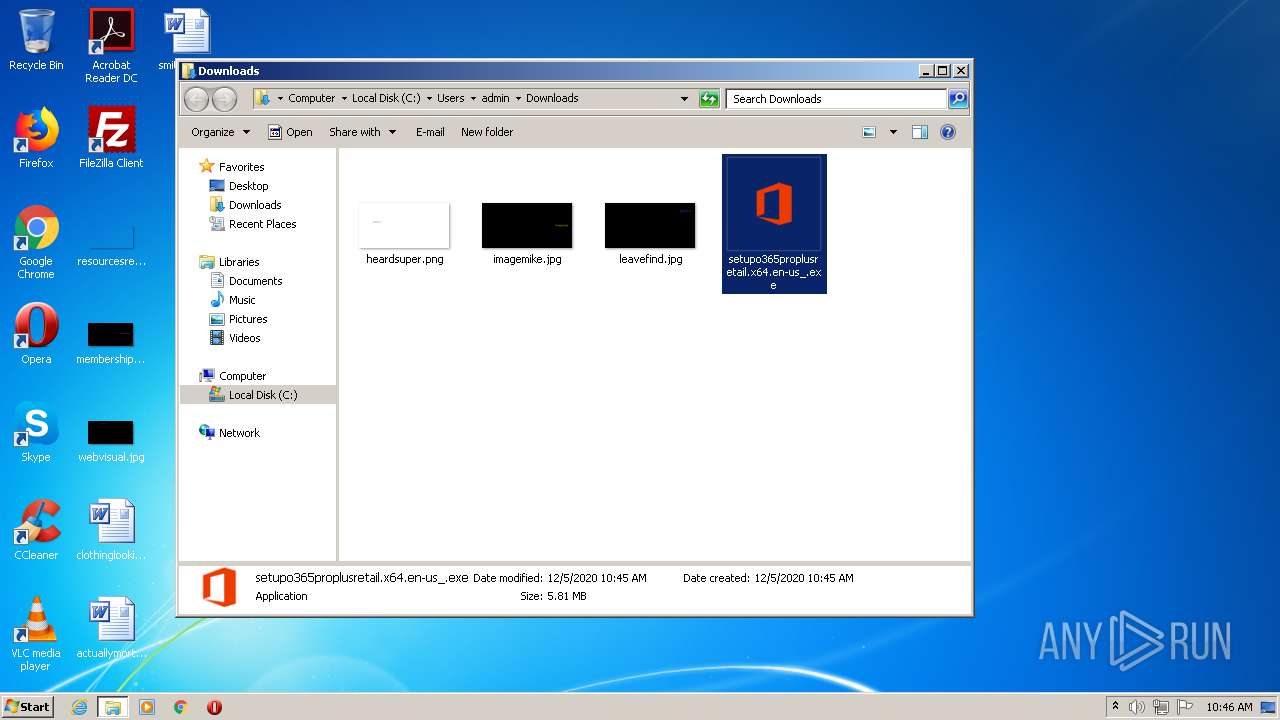Refresh the Downloads folder view

click(x=709, y=98)
